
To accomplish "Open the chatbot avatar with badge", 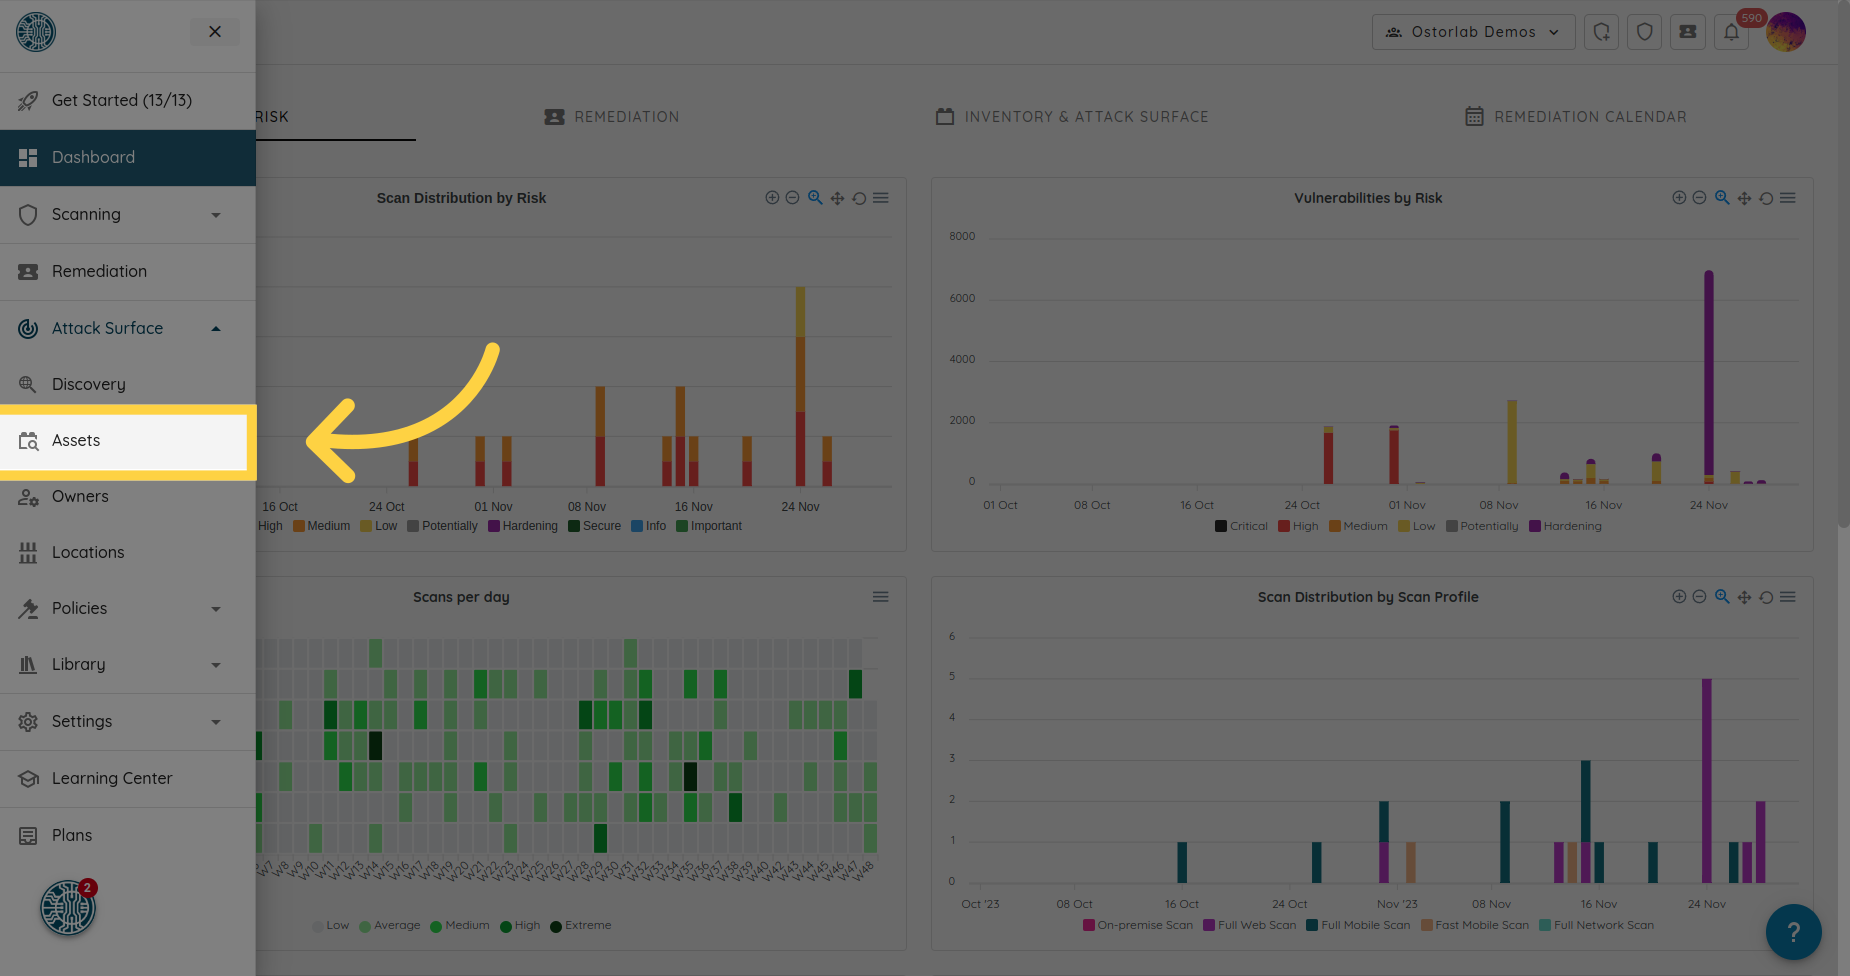I will [67, 908].
